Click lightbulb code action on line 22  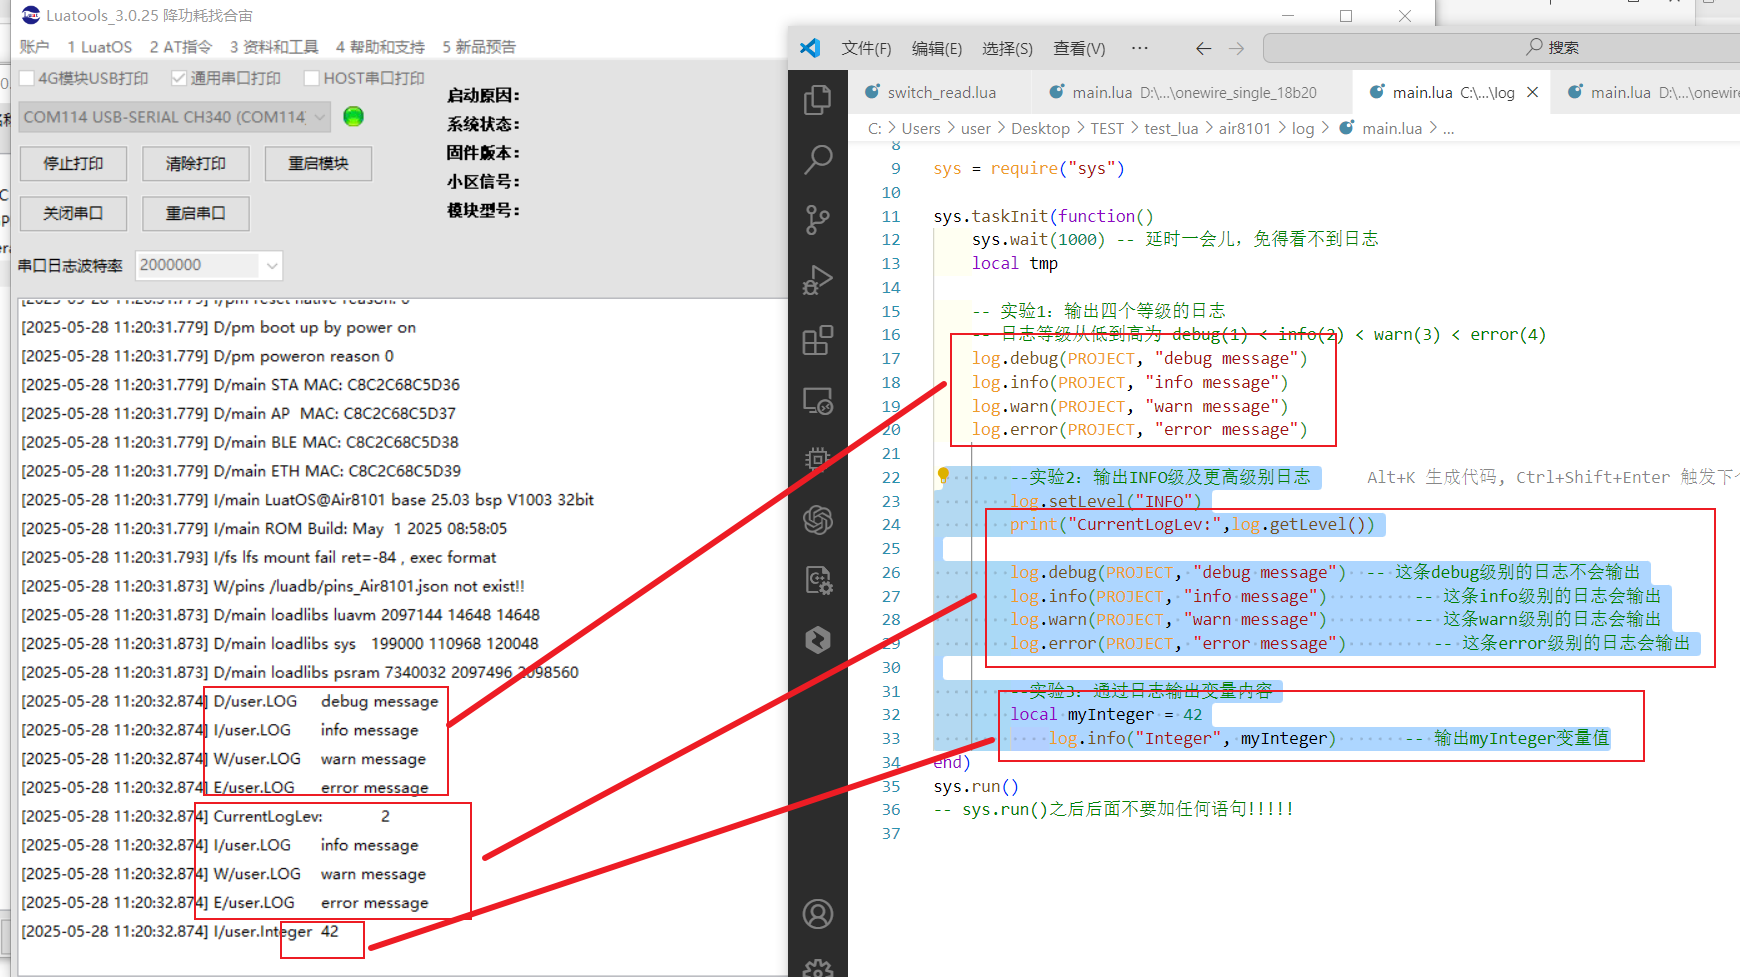tap(942, 476)
